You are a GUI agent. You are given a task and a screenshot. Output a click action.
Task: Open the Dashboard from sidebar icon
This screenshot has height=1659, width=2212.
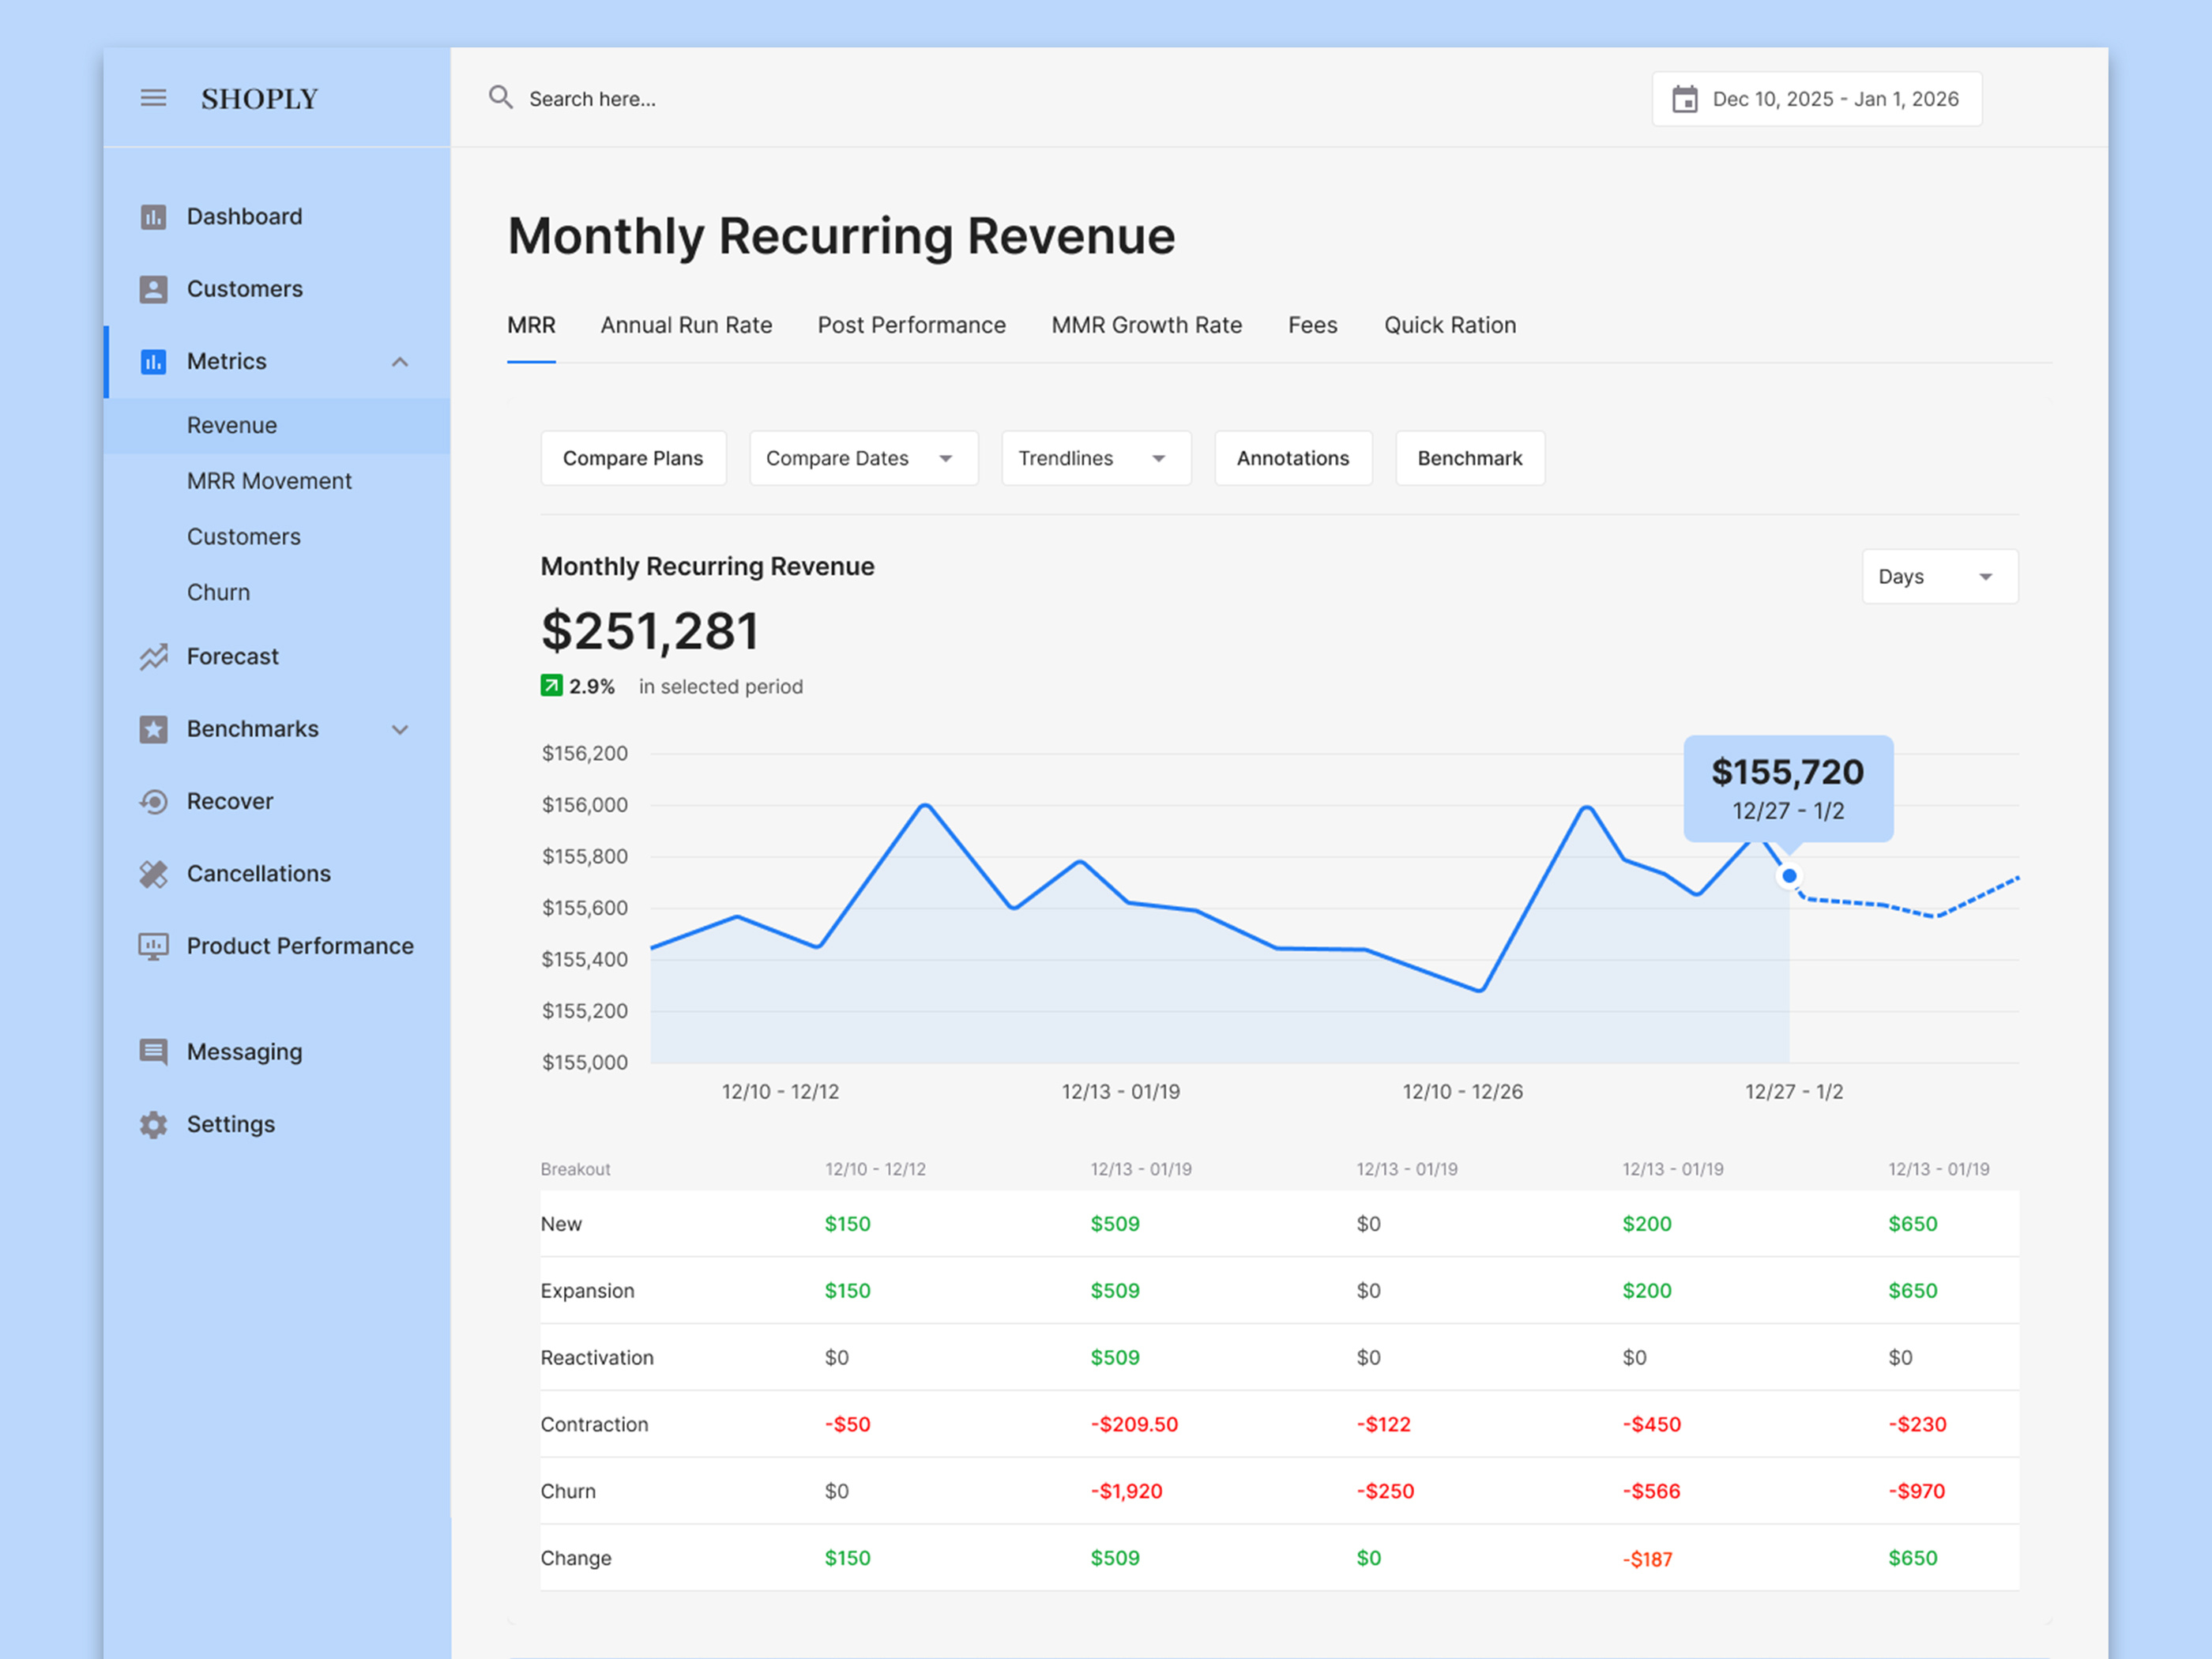tap(153, 216)
